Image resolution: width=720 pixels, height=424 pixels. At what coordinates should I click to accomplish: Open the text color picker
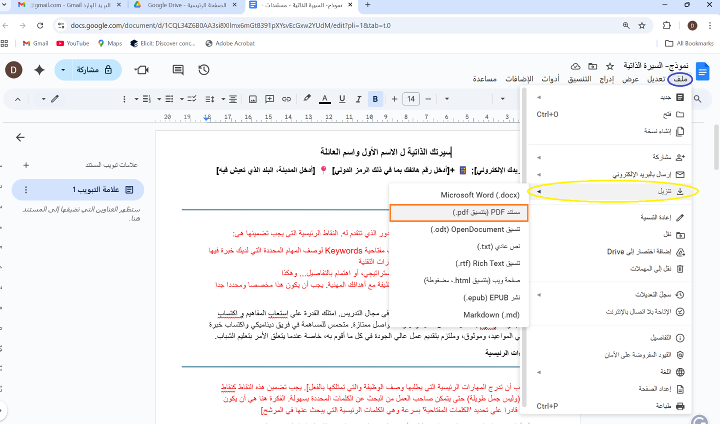click(x=325, y=99)
